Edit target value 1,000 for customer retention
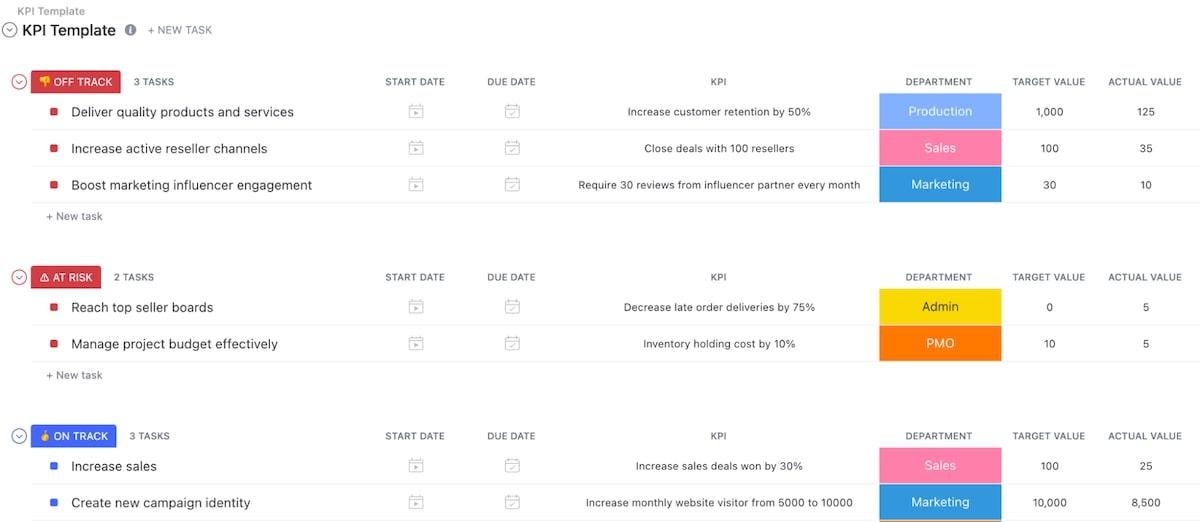 (1049, 112)
